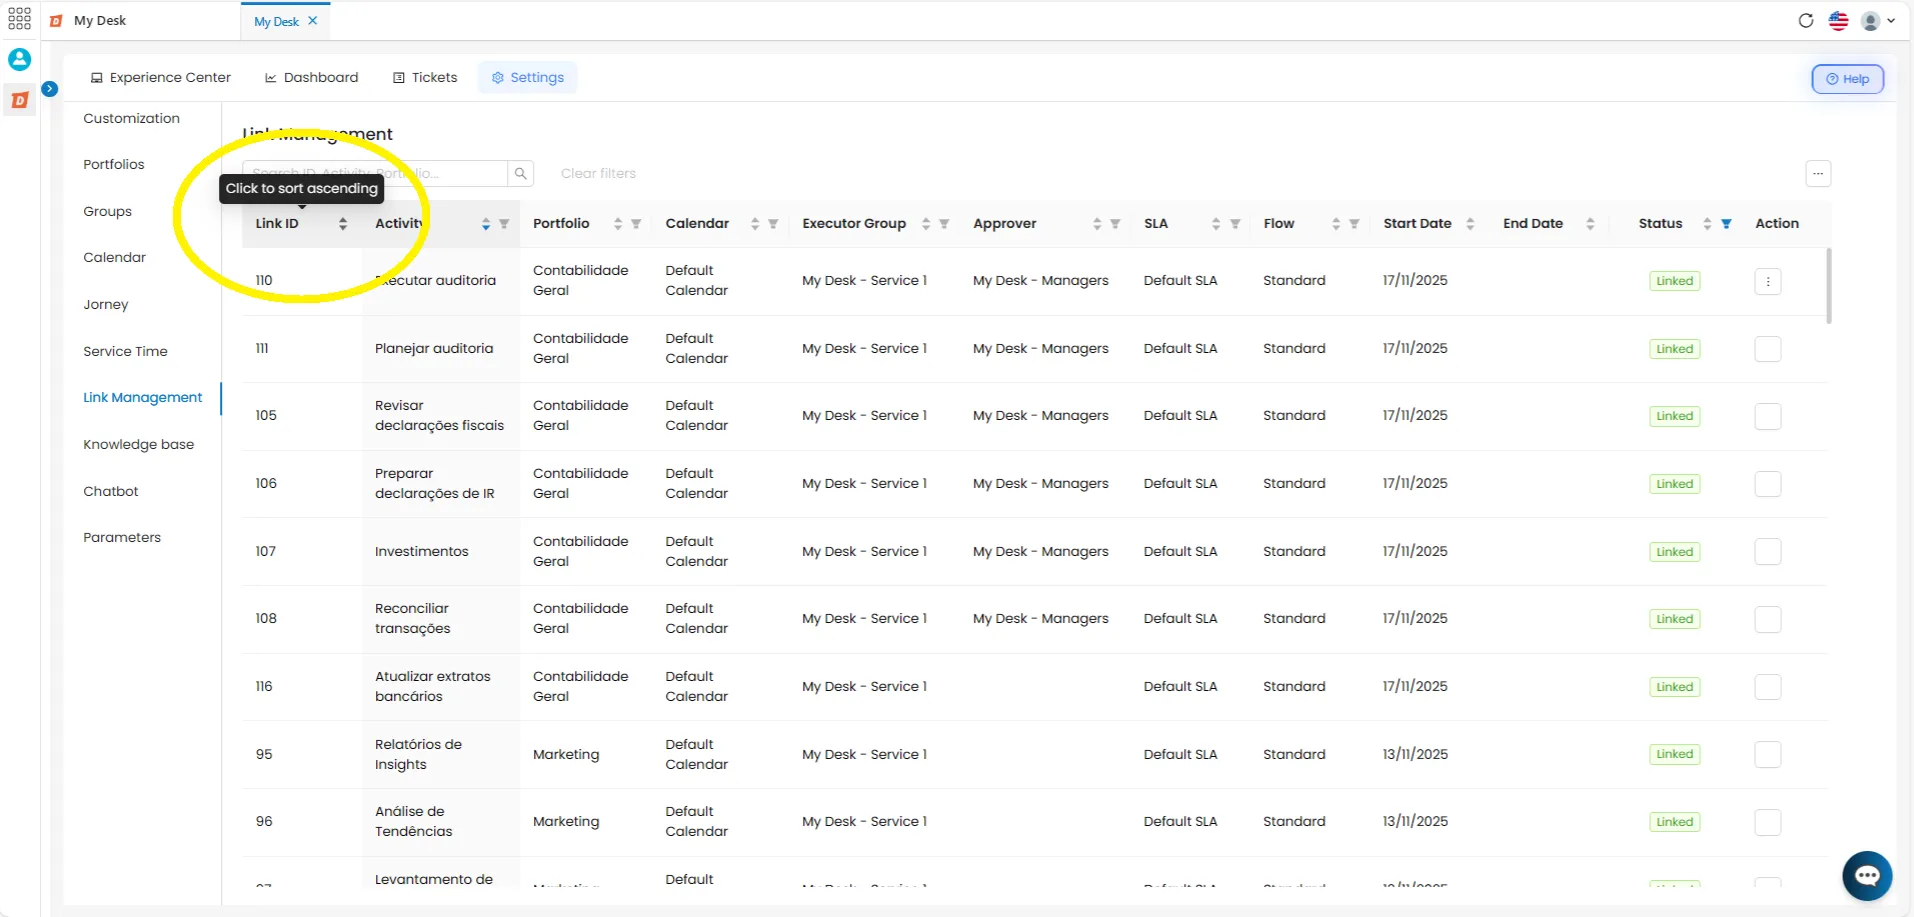Filter the Executor Group column
Screen dimensions: 1914x917
pos(944,224)
